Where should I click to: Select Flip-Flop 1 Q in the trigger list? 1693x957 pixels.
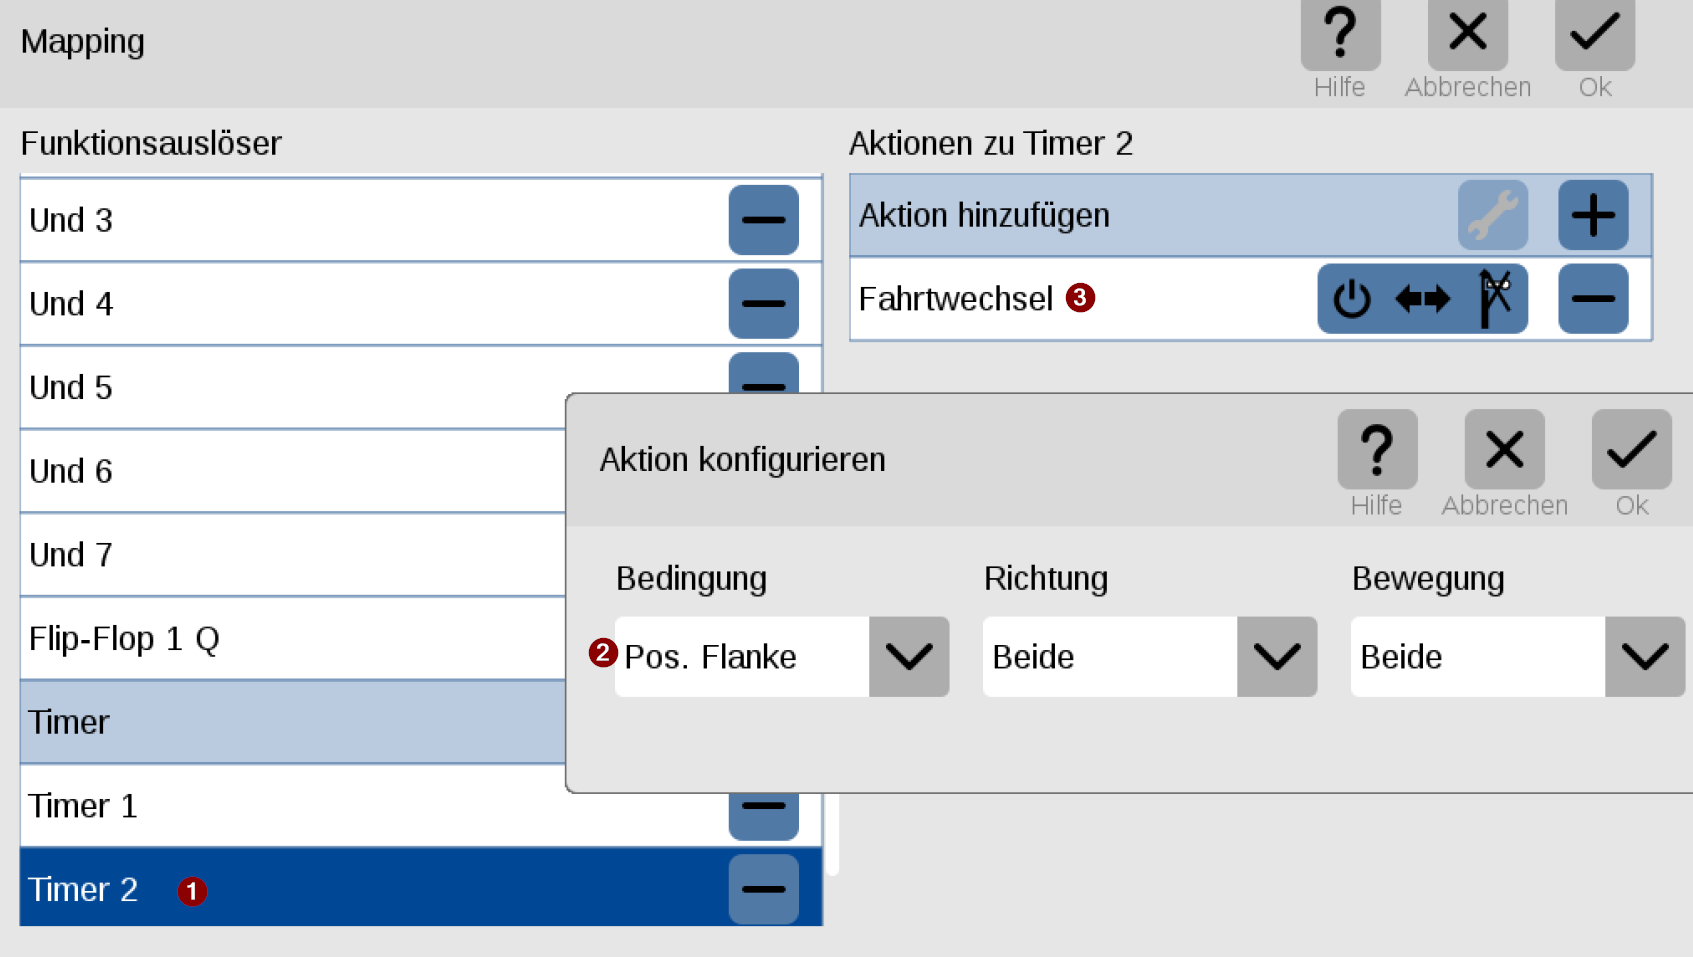tap(293, 638)
